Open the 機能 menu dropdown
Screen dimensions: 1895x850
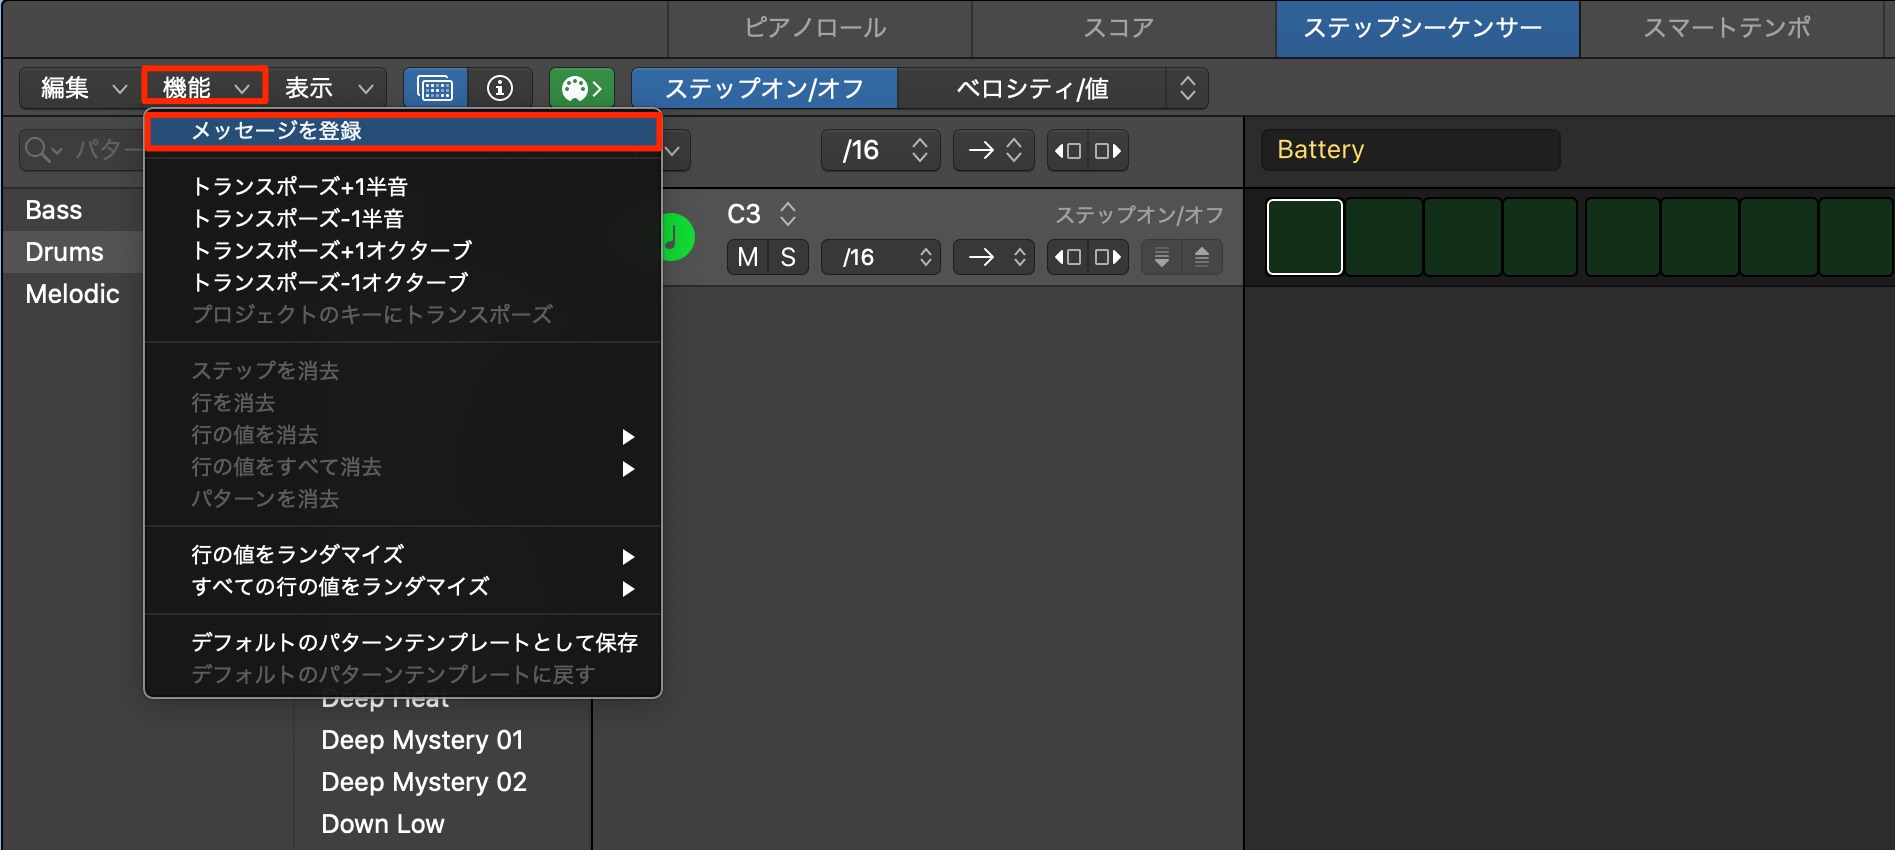tap(205, 88)
